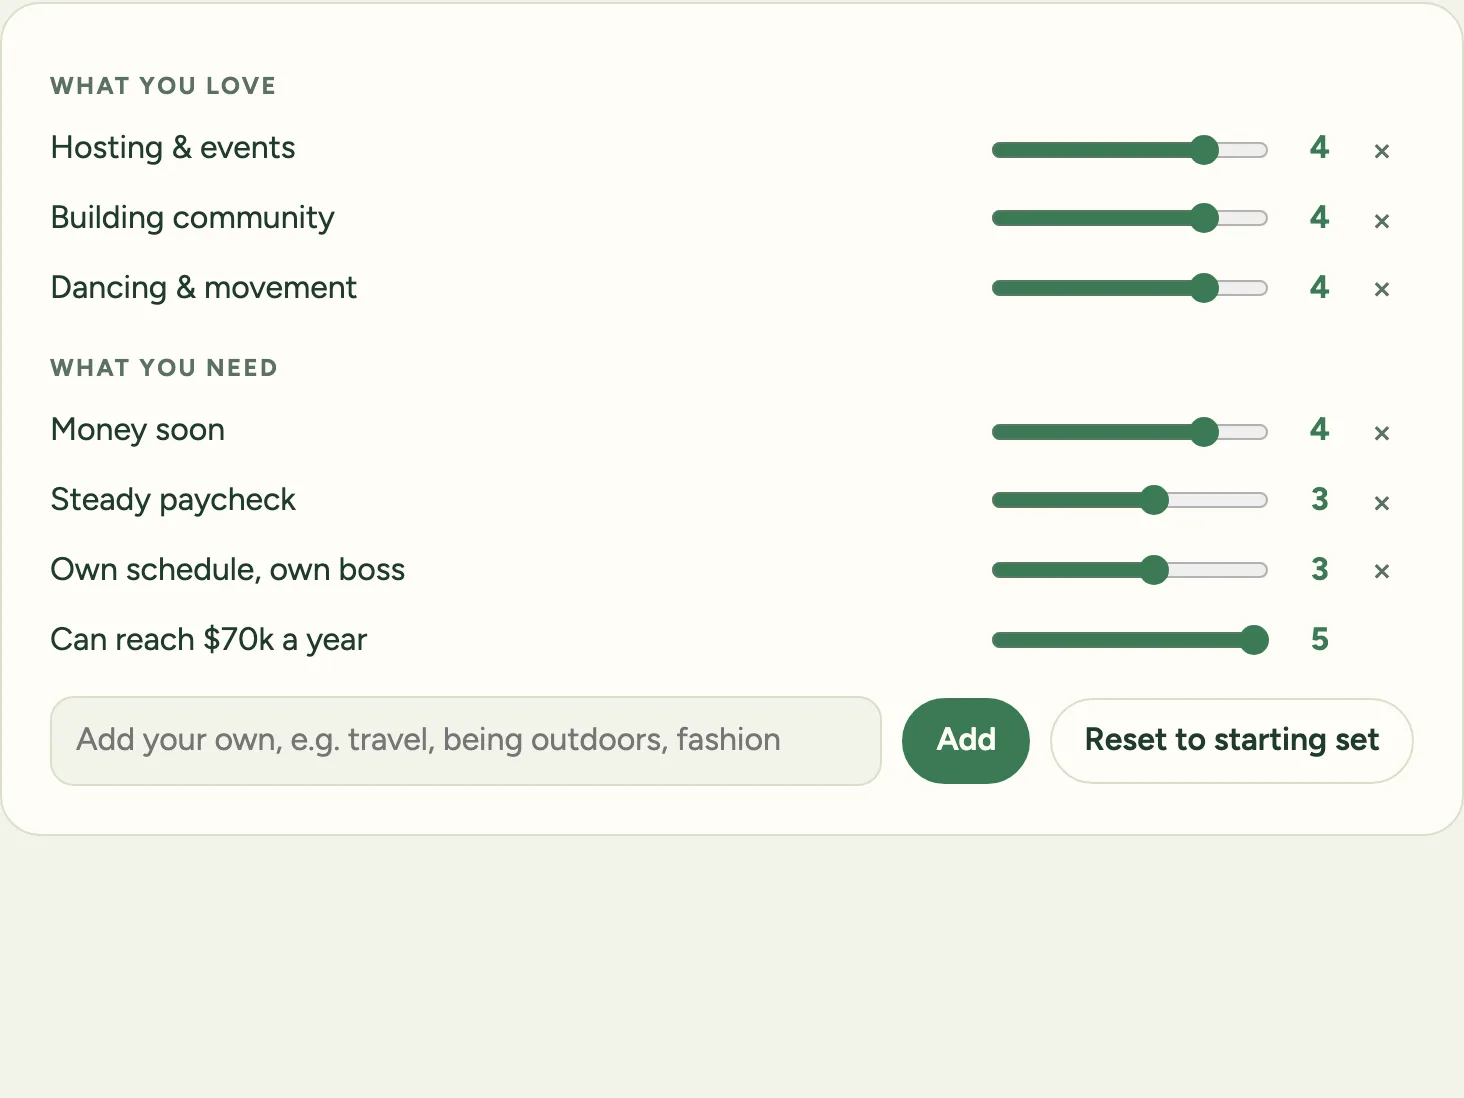Click the Dancing & movement label
1464x1098 pixels.
click(204, 288)
